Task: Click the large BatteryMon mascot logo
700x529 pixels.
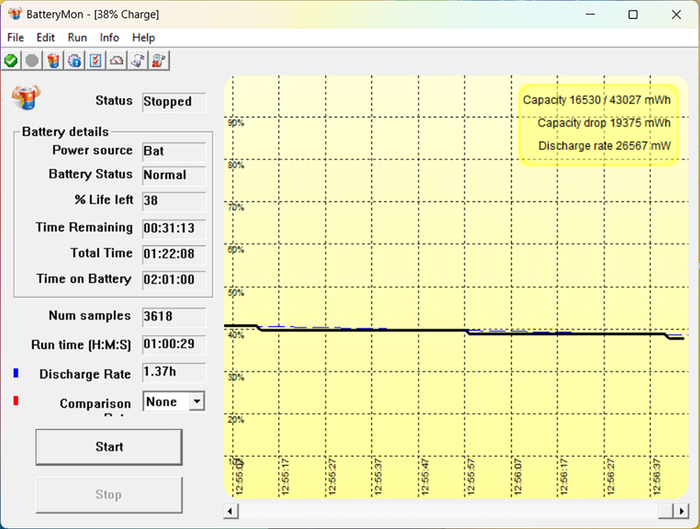Action: [x=25, y=97]
